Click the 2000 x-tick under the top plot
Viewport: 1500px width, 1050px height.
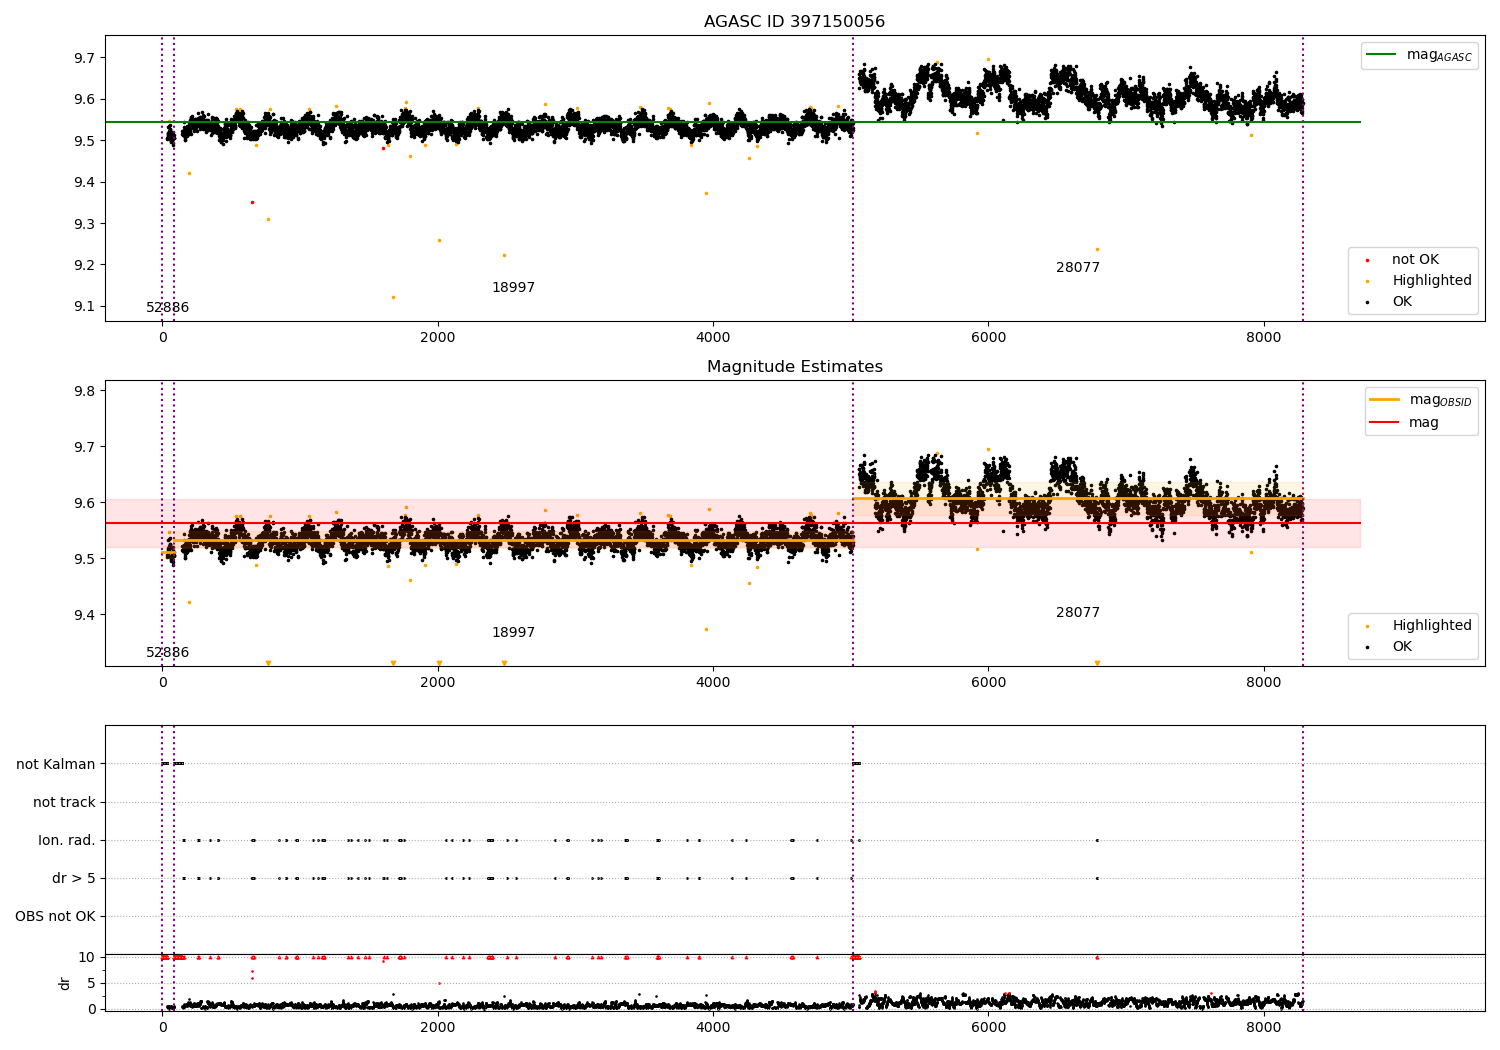tap(438, 338)
